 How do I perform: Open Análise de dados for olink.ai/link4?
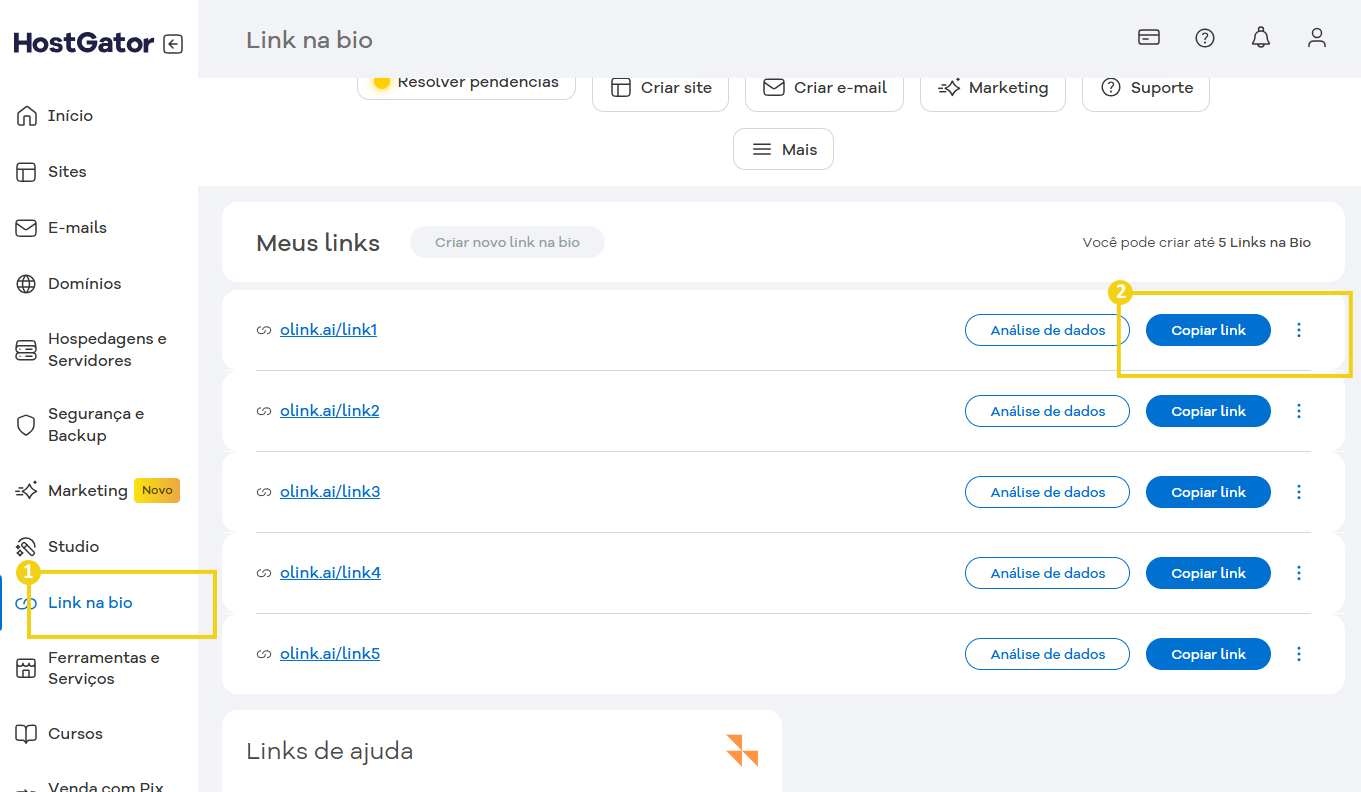[1047, 573]
